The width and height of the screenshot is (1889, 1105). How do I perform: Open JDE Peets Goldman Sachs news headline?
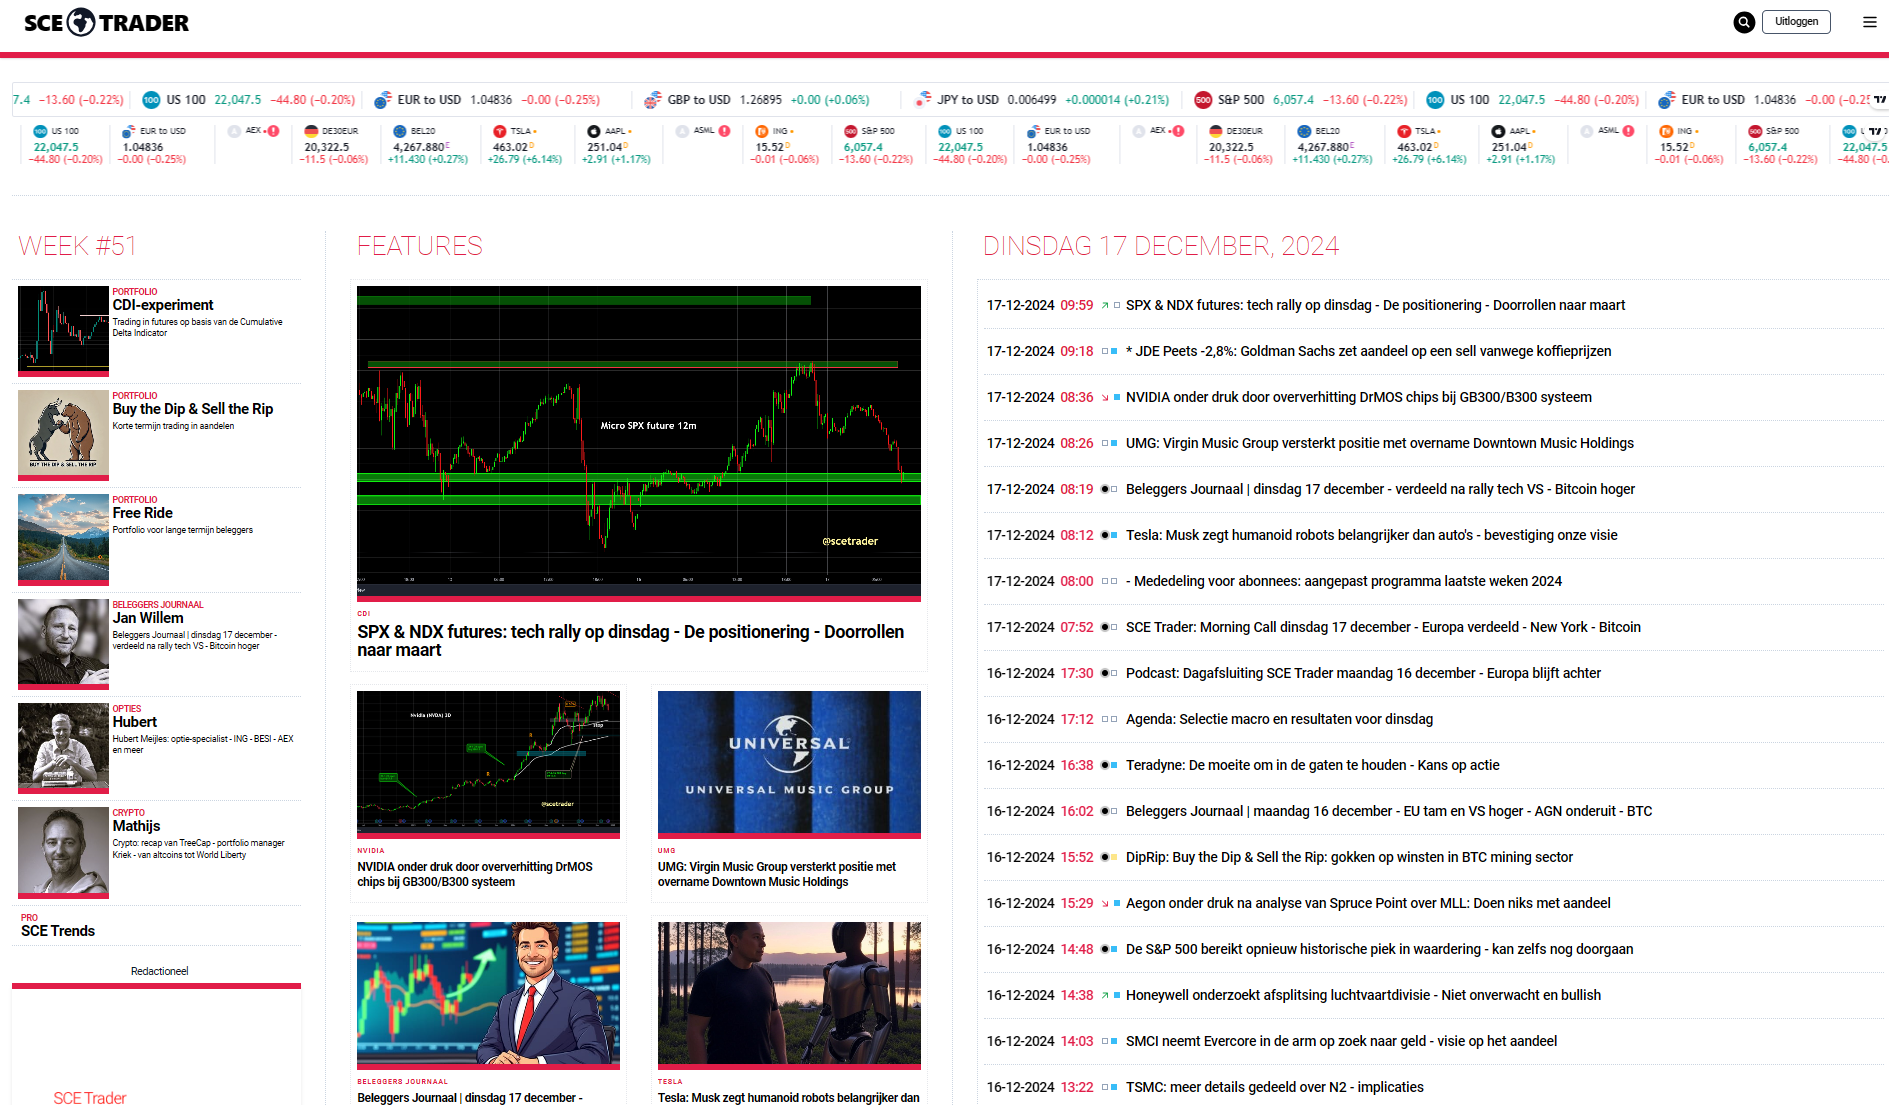tap(1369, 352)
